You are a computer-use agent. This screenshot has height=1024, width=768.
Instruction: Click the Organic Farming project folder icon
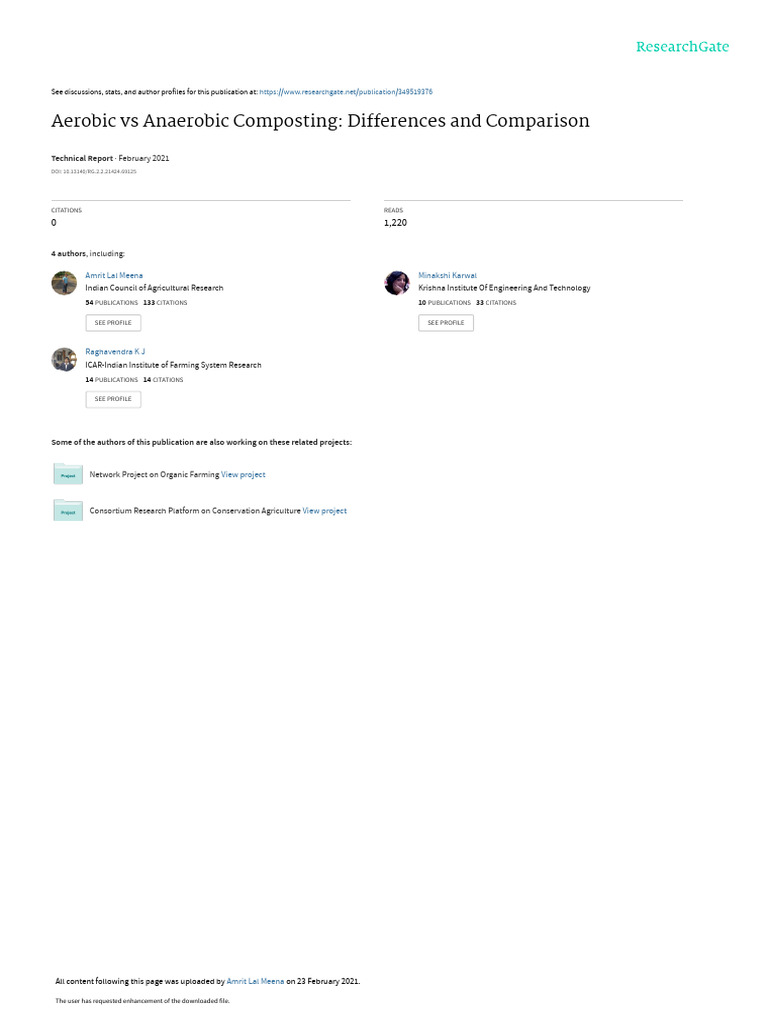tap(68, 474)
